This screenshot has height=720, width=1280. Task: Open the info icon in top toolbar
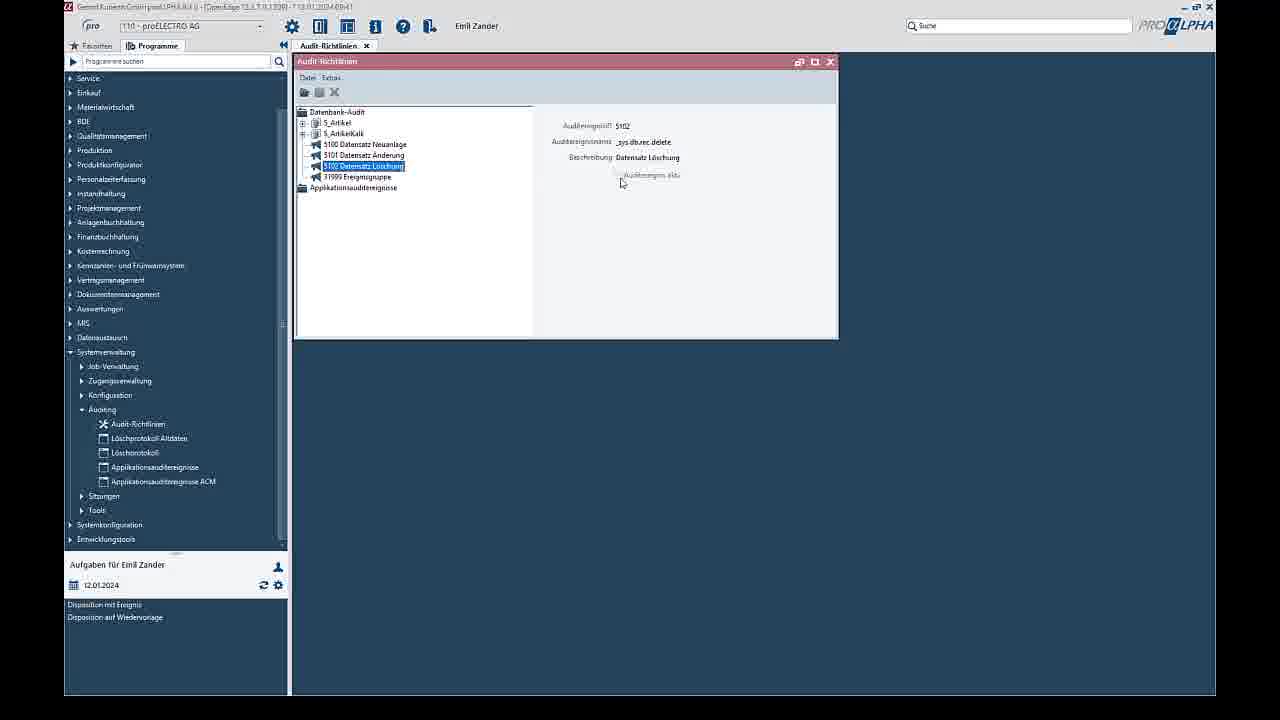[375, 27]
